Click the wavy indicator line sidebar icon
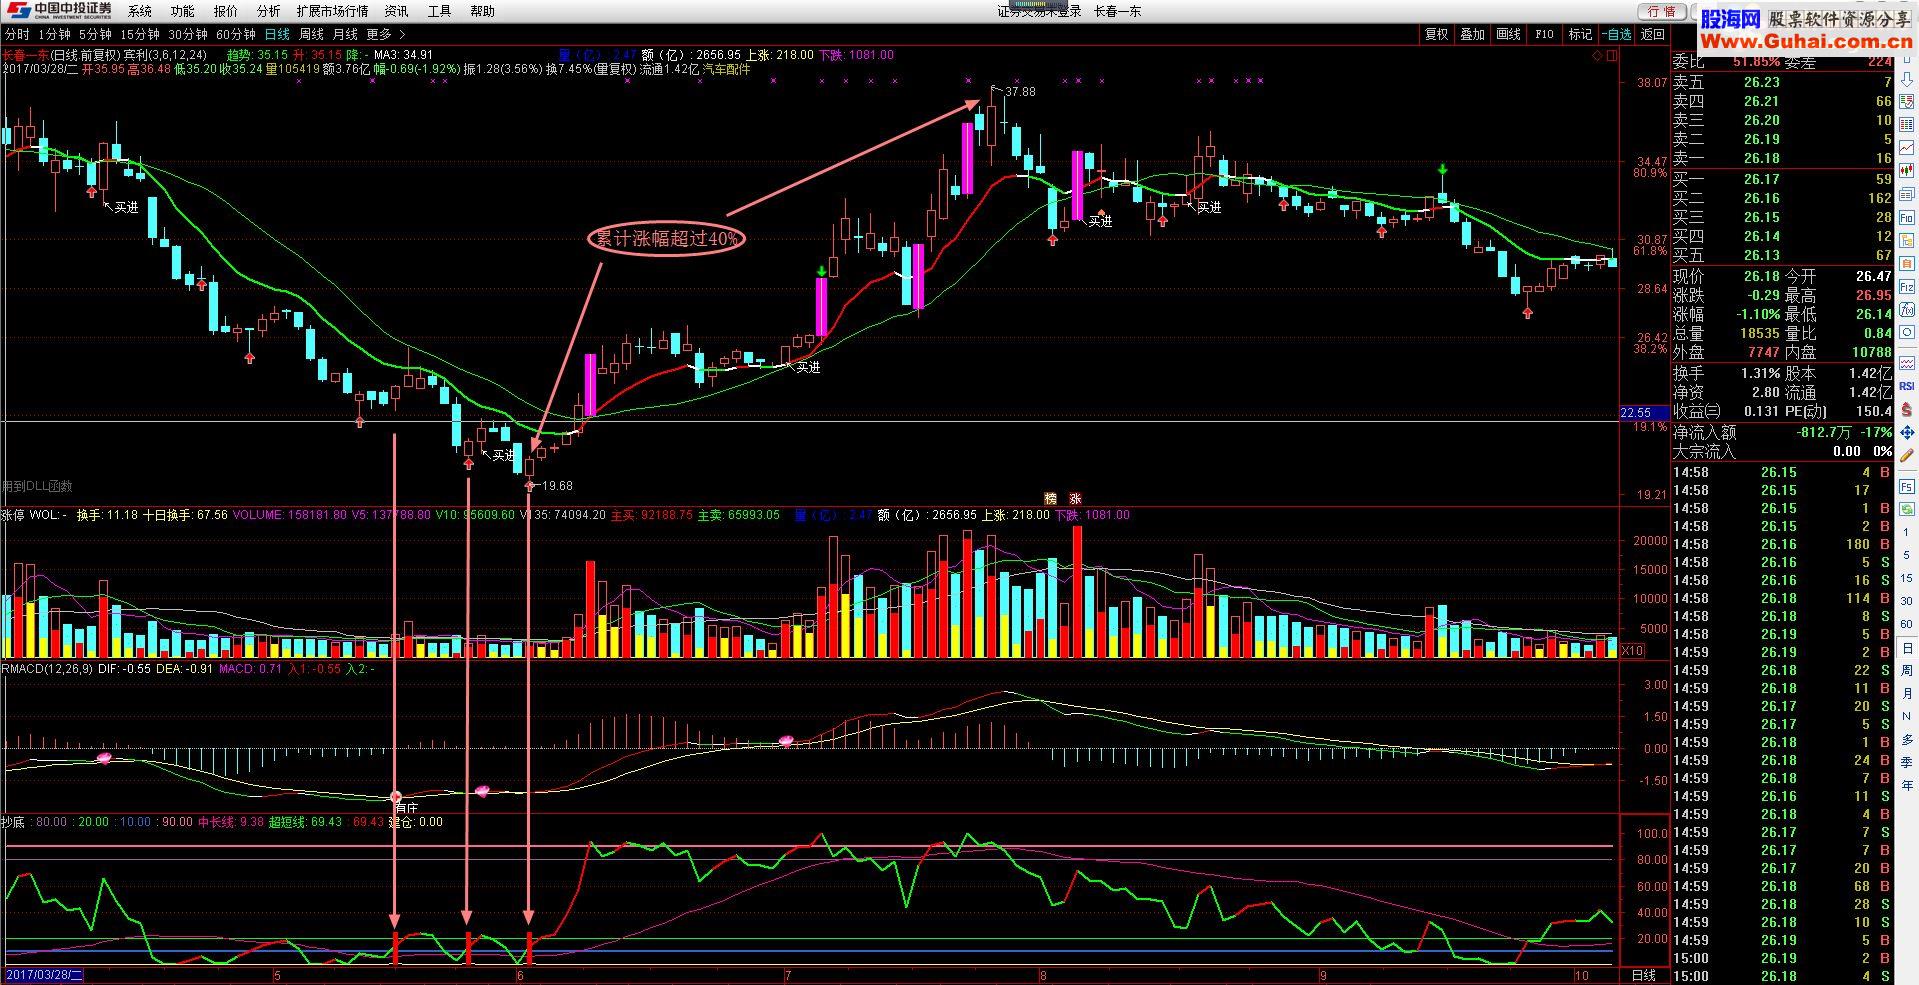The image size is (1919, 985). pyautogui.click(x=1907, y=362)
